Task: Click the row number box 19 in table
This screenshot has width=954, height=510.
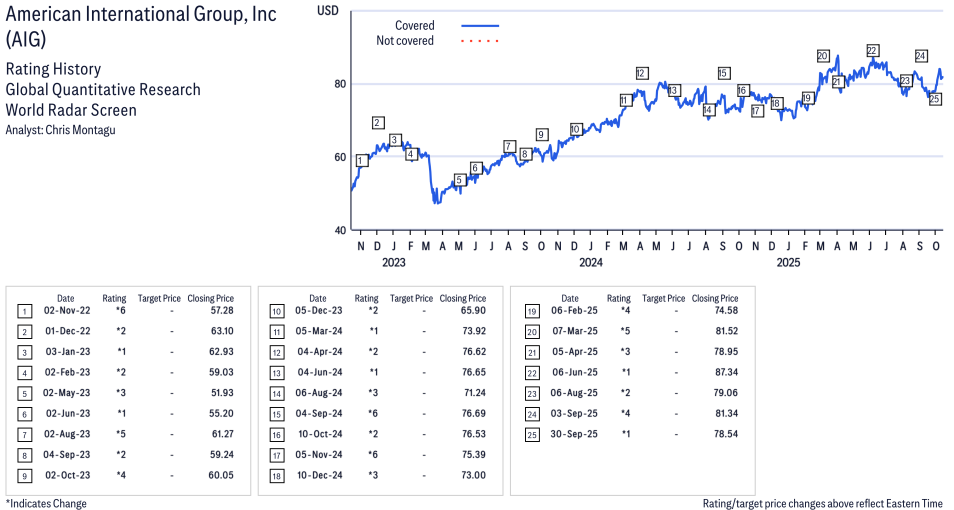Action: [x=532, y=311]
